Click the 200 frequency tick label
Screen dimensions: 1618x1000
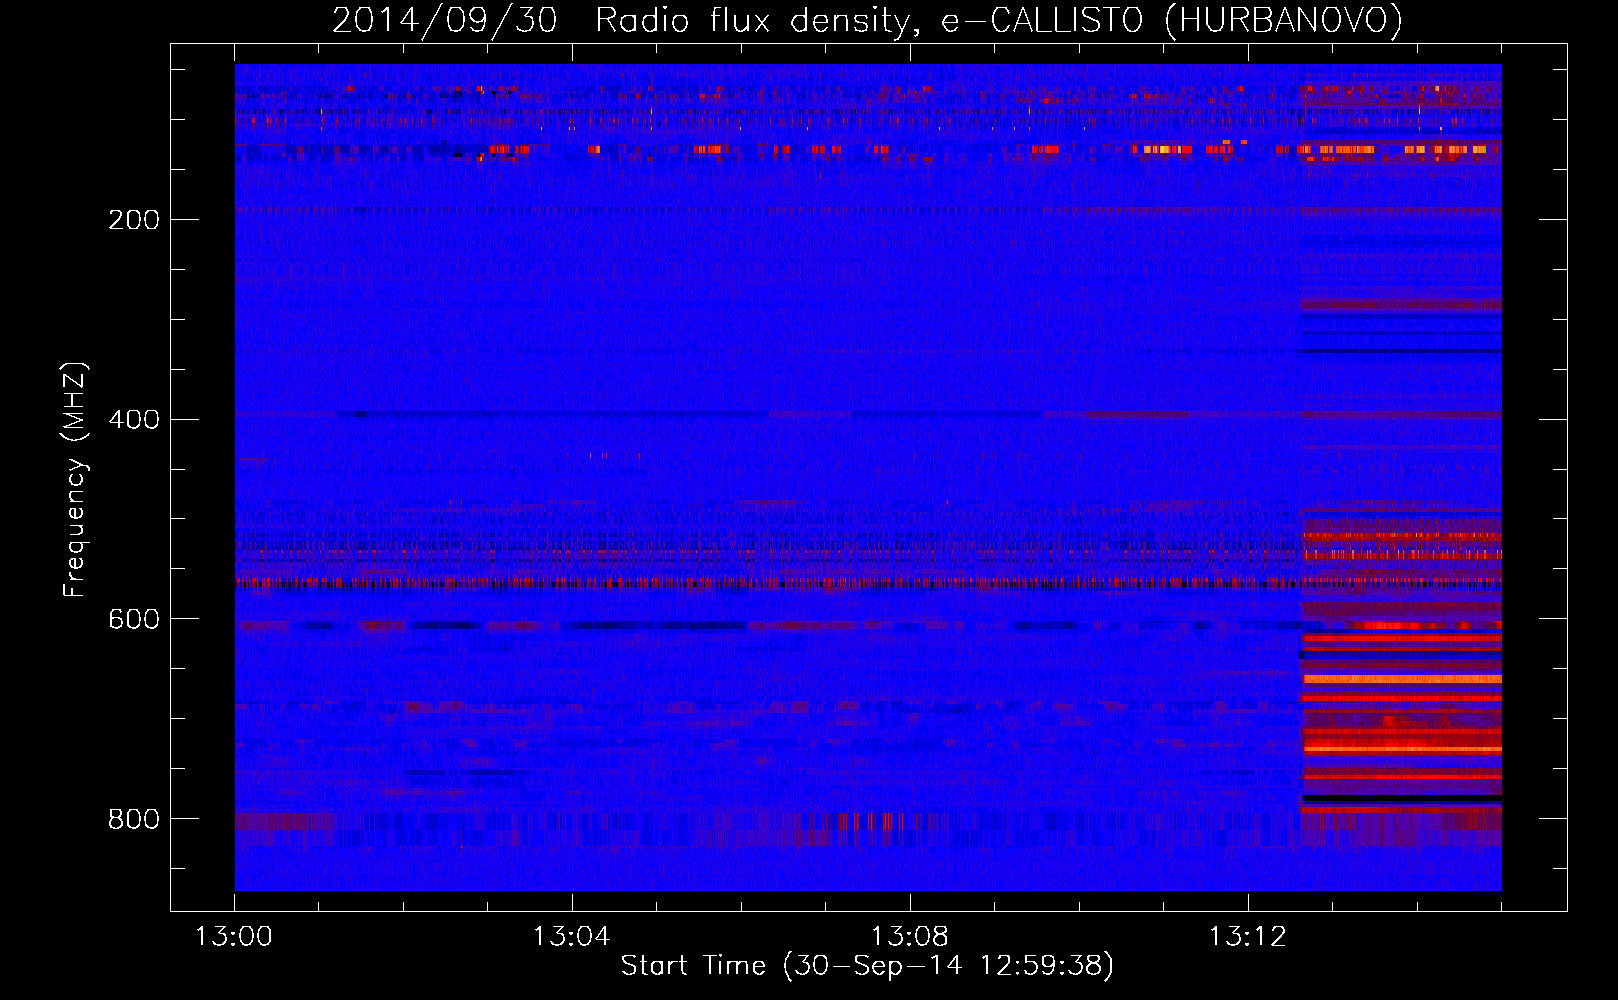pos(134,220)
